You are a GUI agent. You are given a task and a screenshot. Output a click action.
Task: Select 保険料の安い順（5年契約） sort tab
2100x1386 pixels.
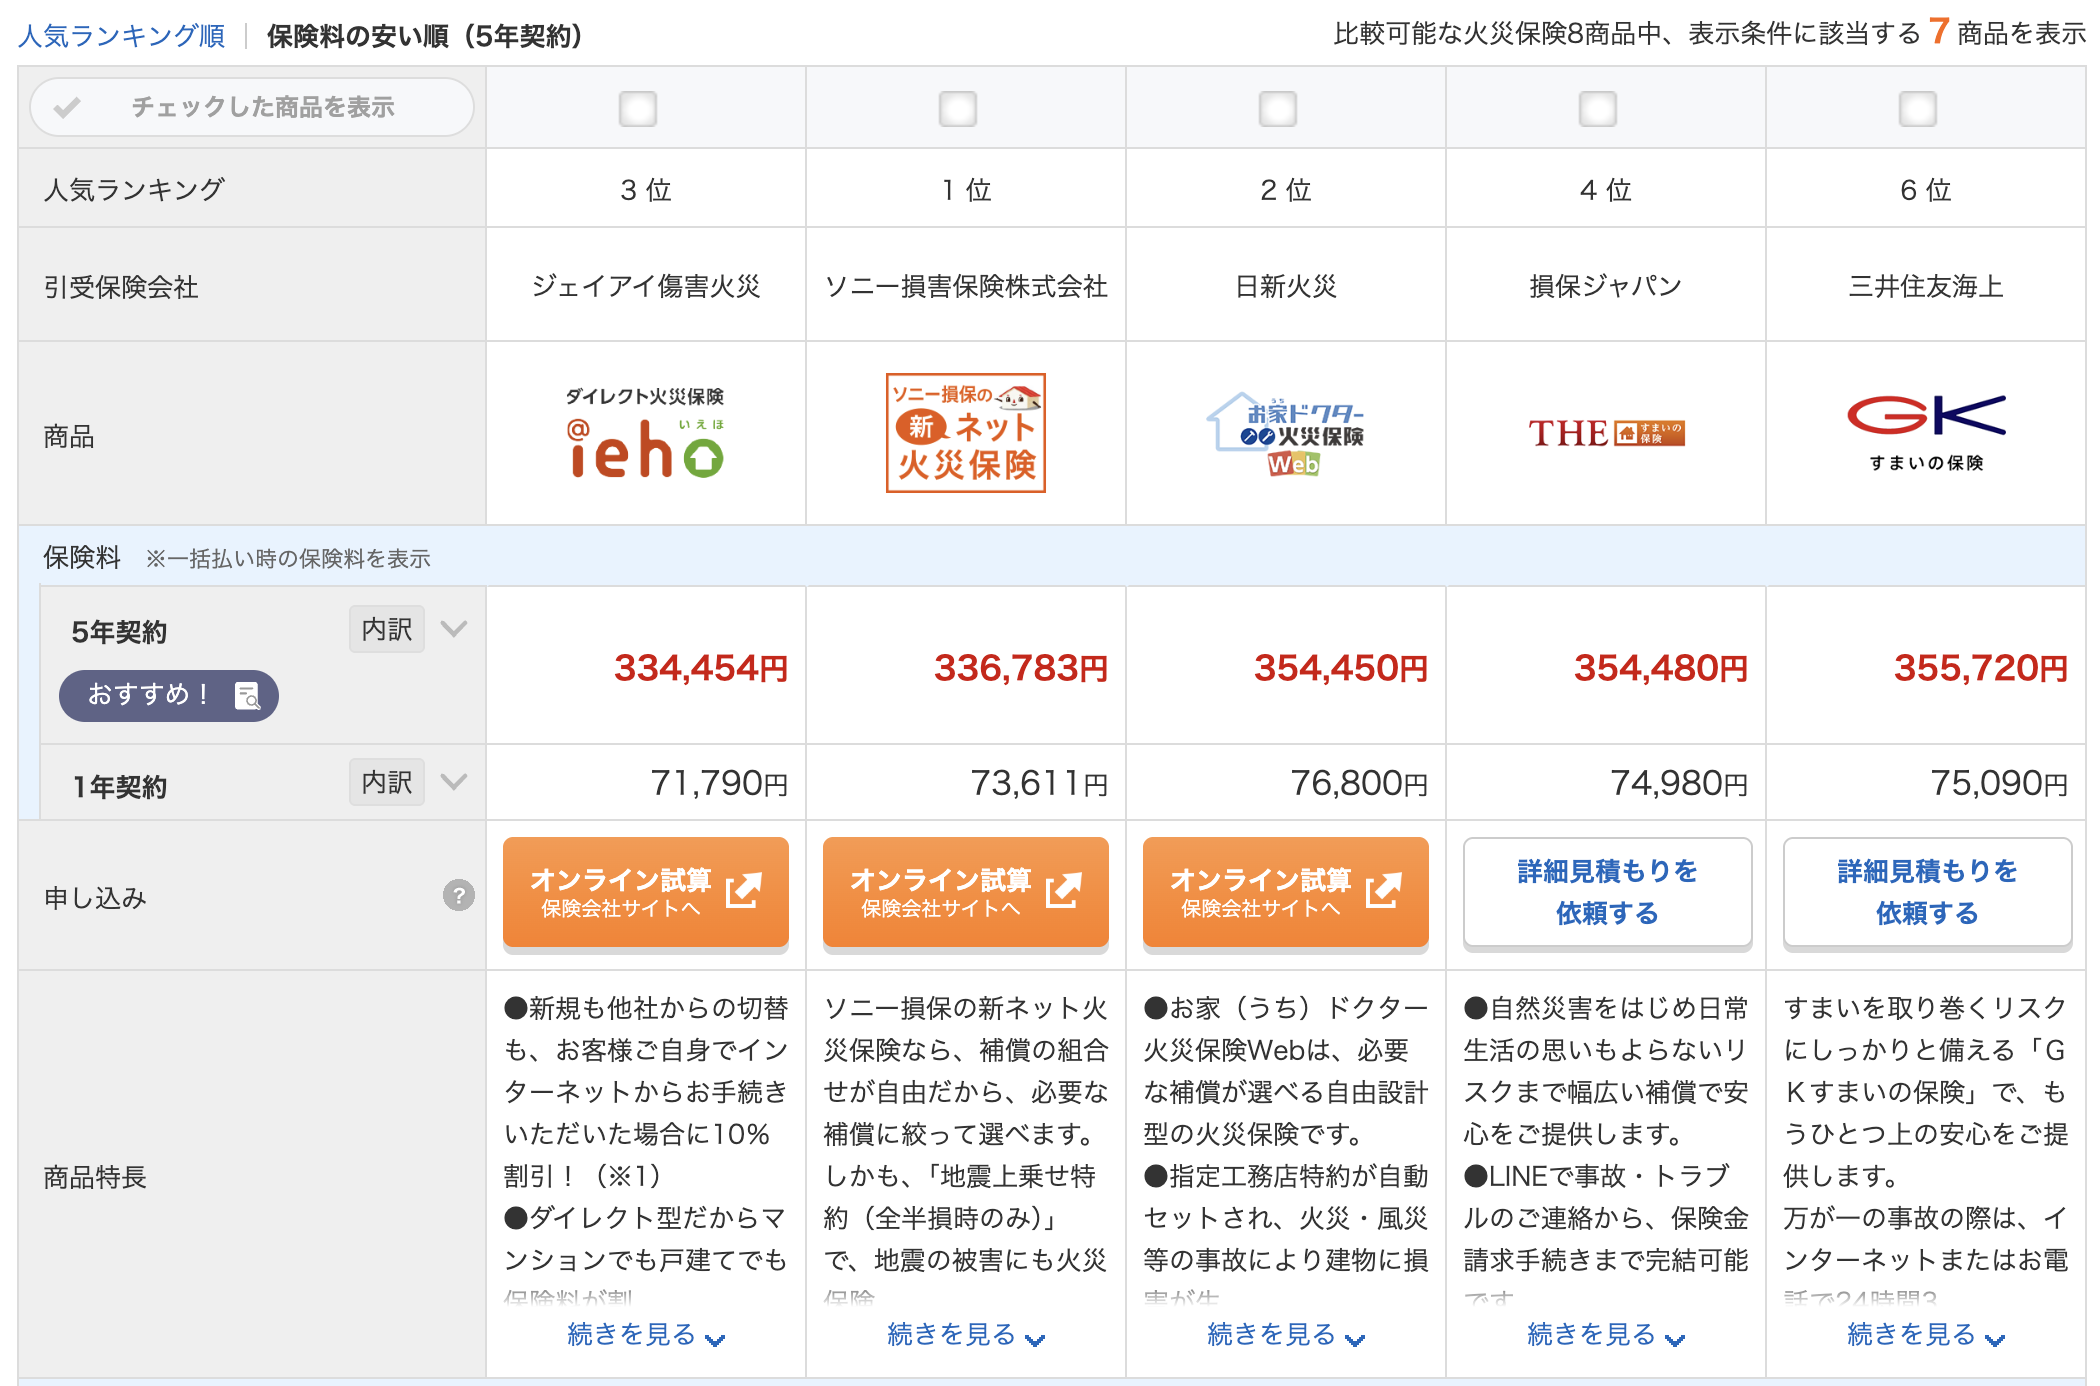425,36
